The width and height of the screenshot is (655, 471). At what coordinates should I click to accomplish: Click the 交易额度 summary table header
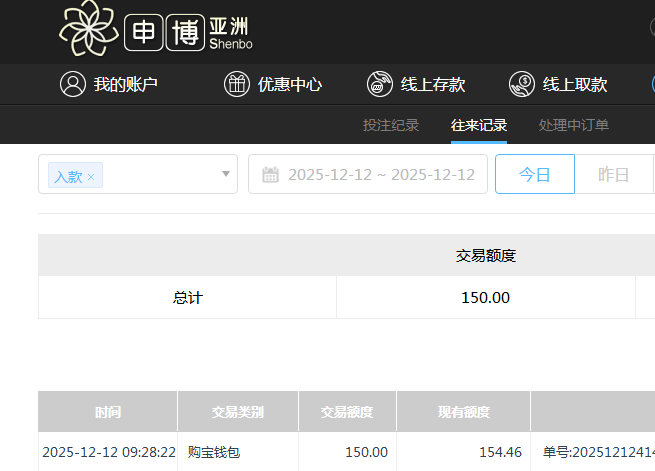click(x=486, y=255)
